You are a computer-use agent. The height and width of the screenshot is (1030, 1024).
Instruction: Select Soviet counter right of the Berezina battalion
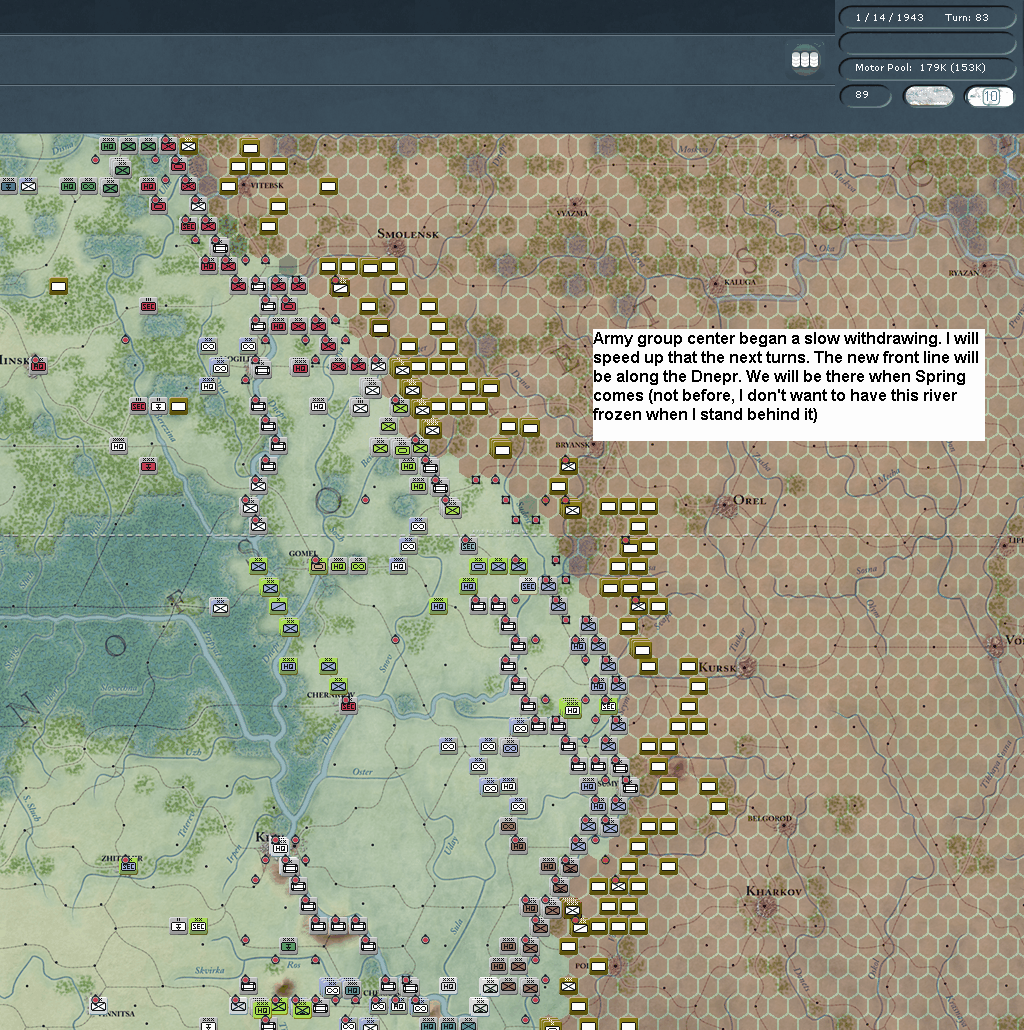click(x=178, y=406)
